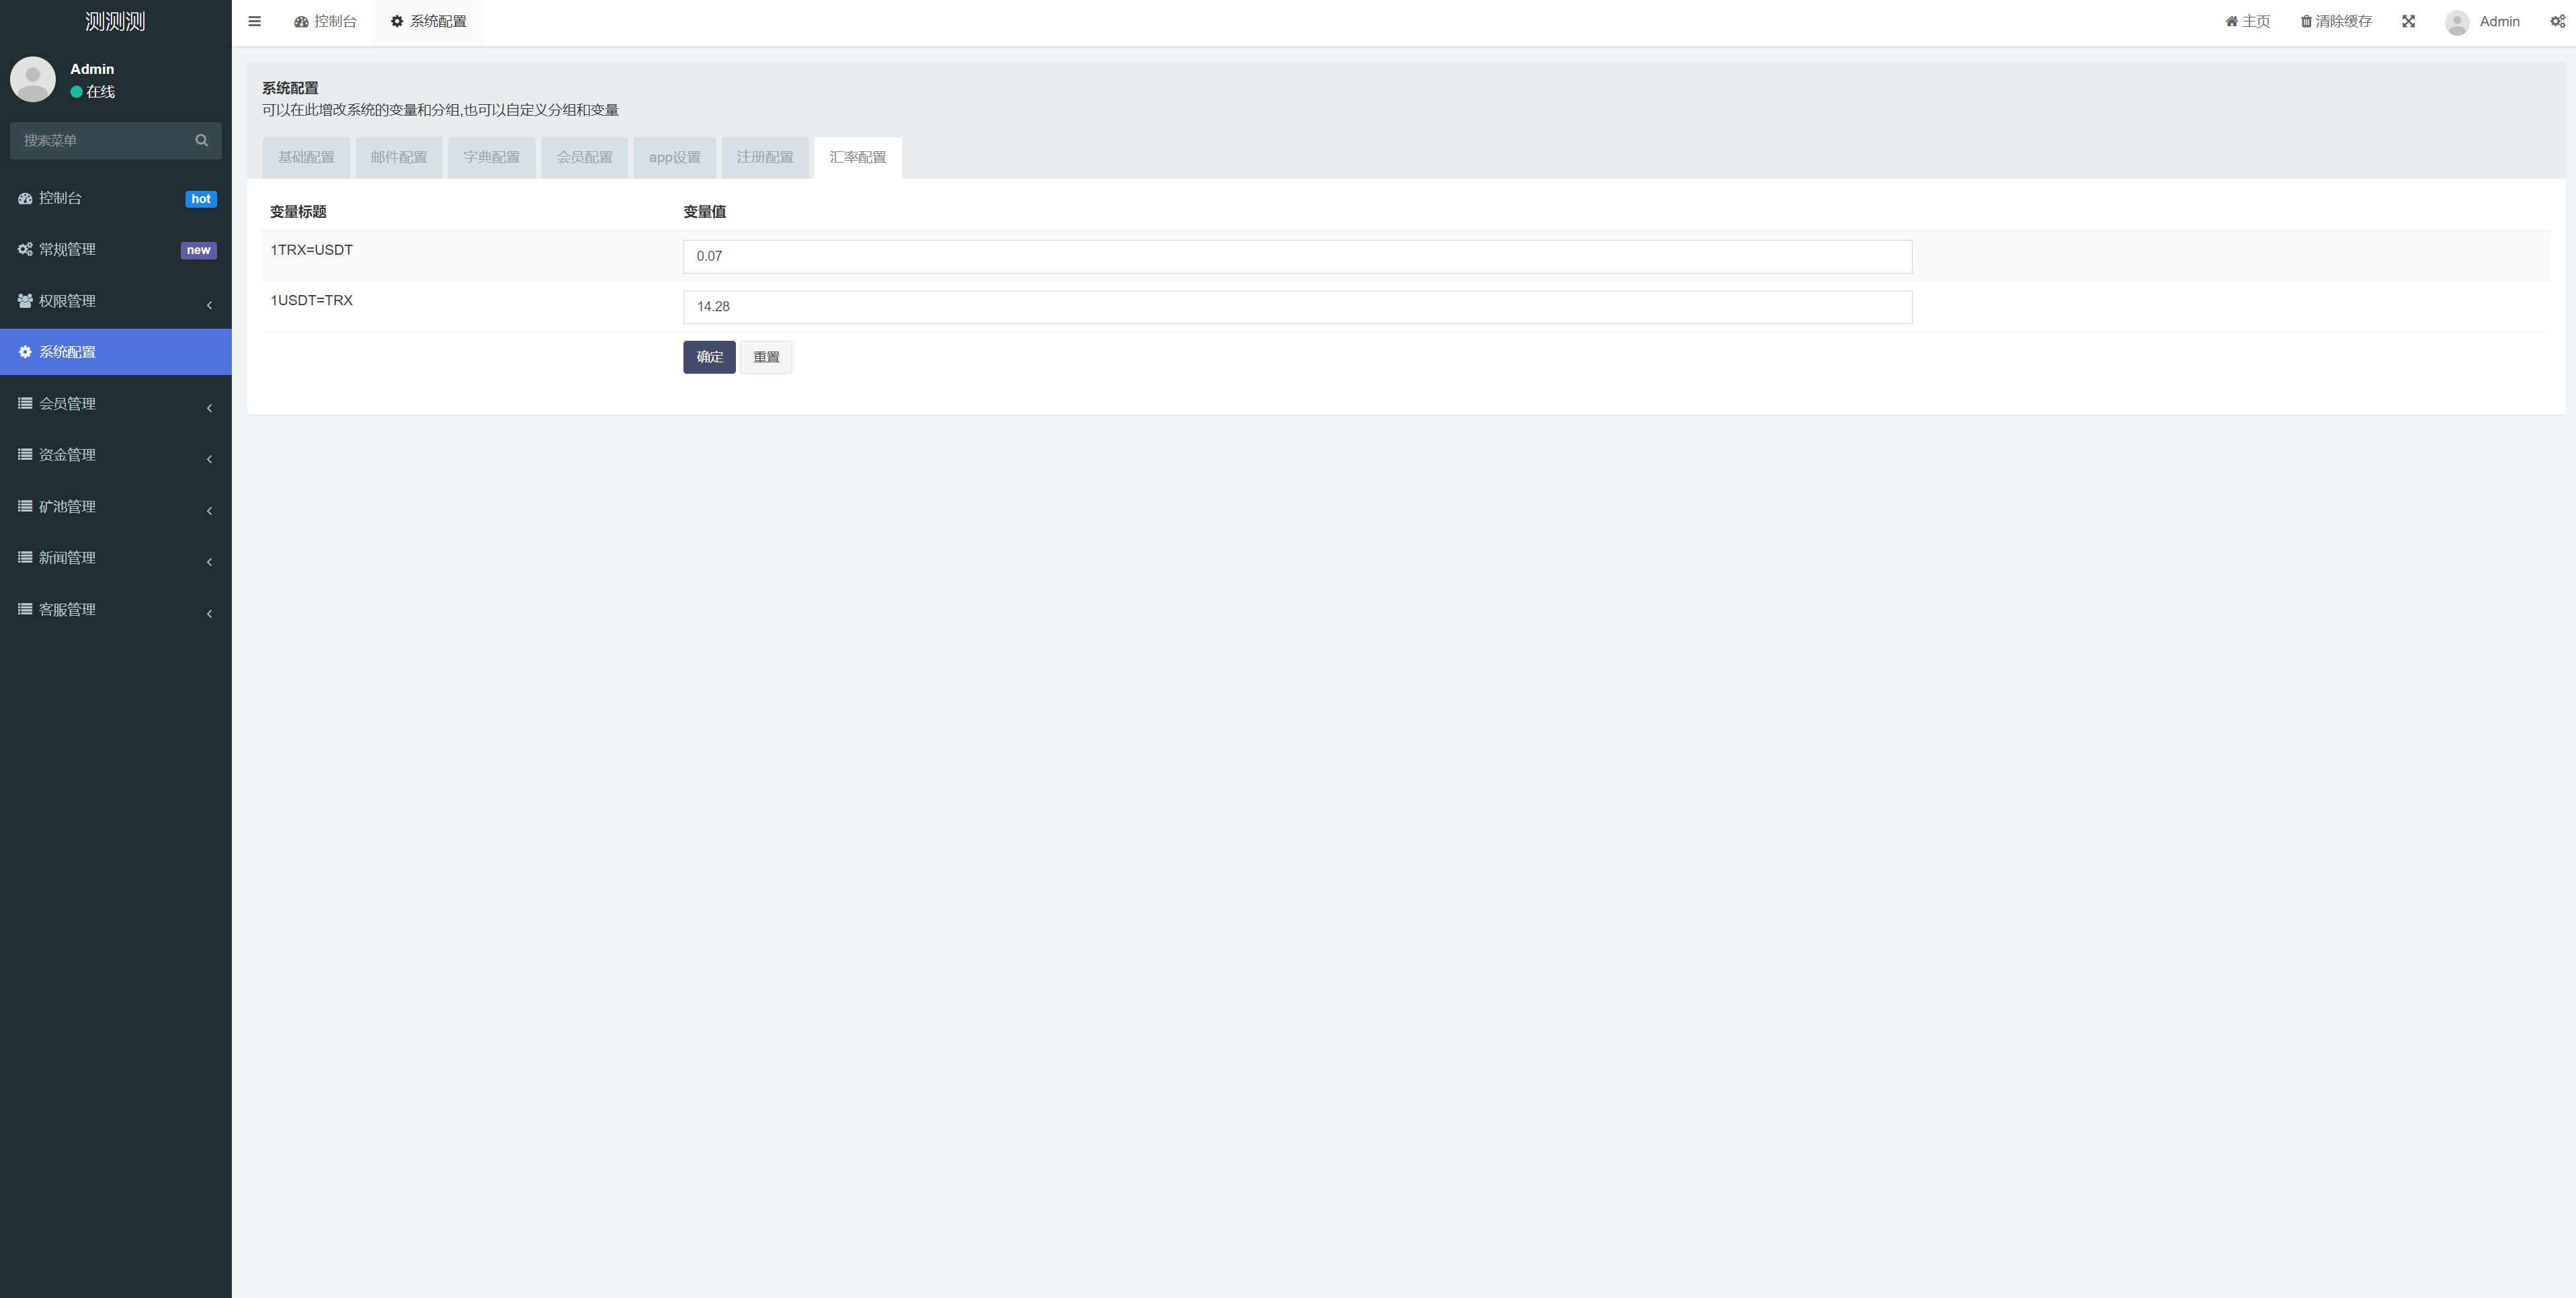The height and width of the screenshot is (1298, 2576).
Task: Click the search magnifier icon in sidebar
Action: point(201,140)
